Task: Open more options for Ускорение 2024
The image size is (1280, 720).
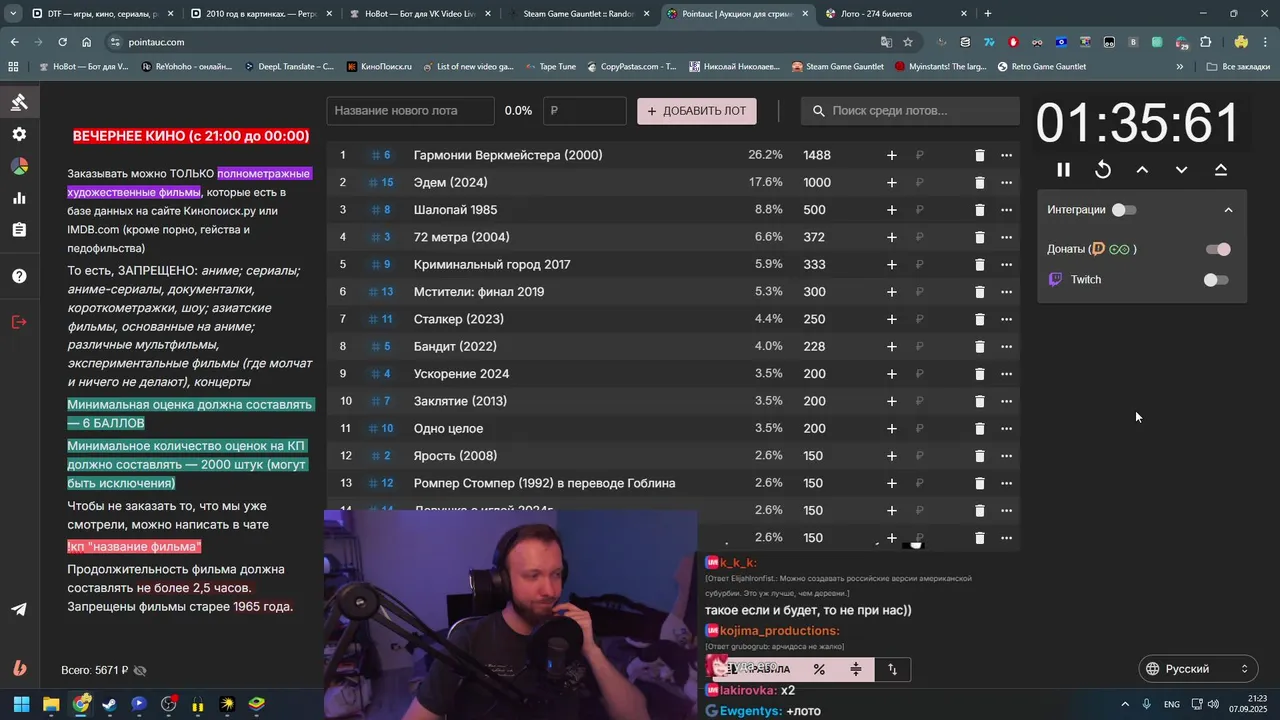Action: click(1006, 374)
